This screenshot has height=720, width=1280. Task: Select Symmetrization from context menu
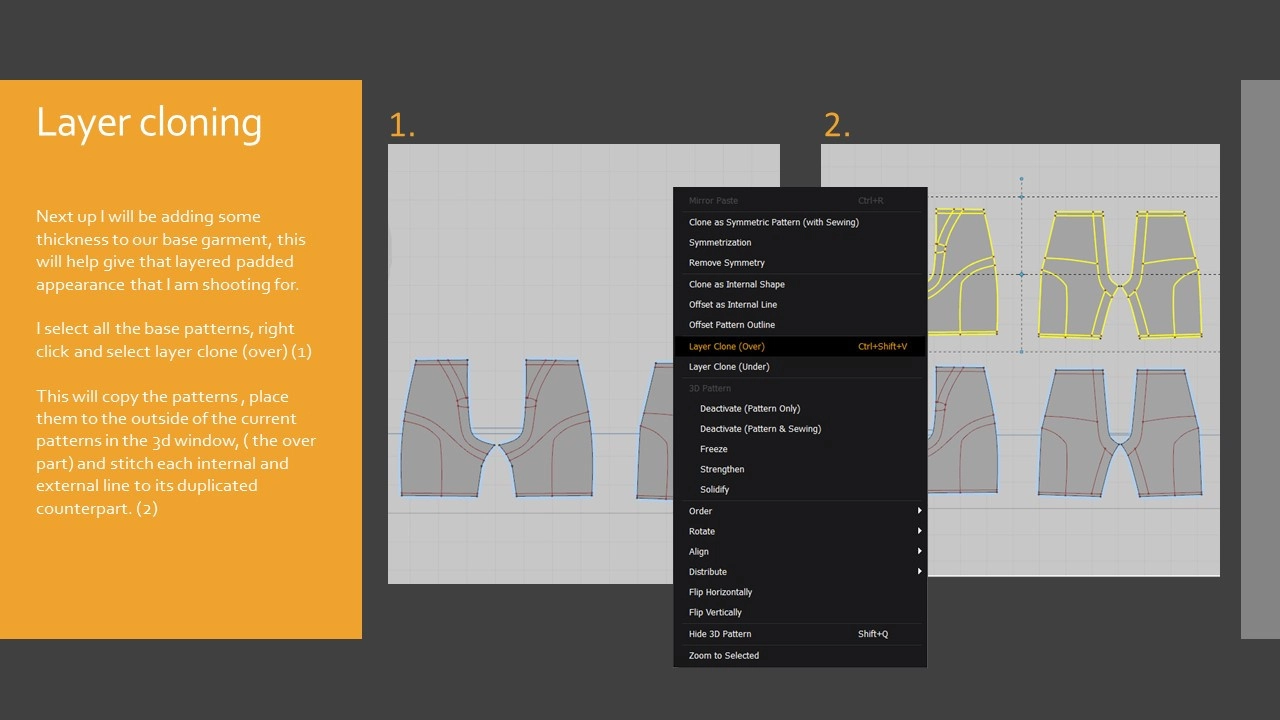(x=720, y=243)
